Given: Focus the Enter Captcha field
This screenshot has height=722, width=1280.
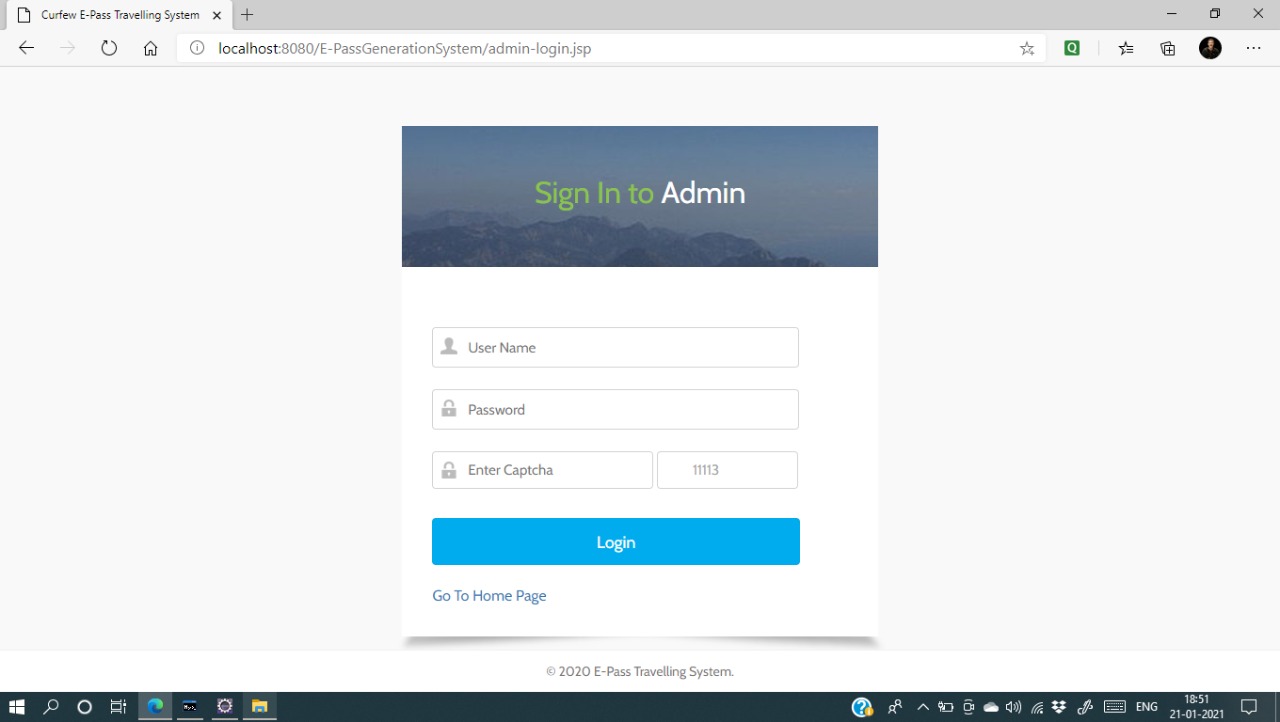Looking at the screenshot, I should pyautogui.click(x=542, y=470).
